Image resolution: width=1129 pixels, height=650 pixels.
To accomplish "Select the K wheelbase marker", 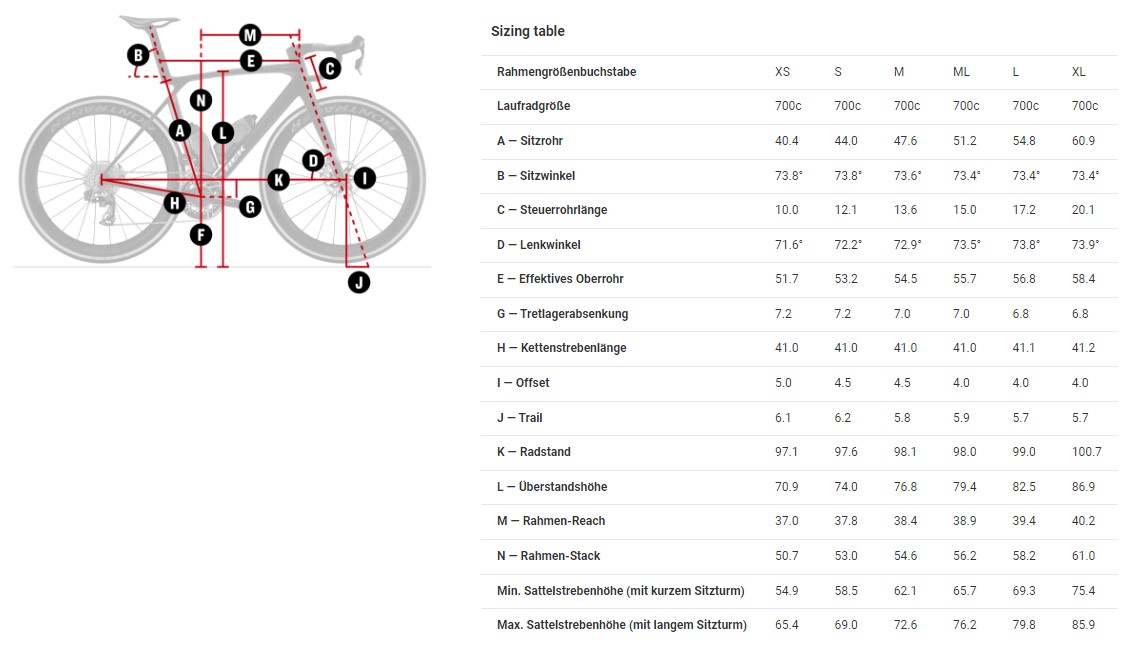I will [279, 179].
